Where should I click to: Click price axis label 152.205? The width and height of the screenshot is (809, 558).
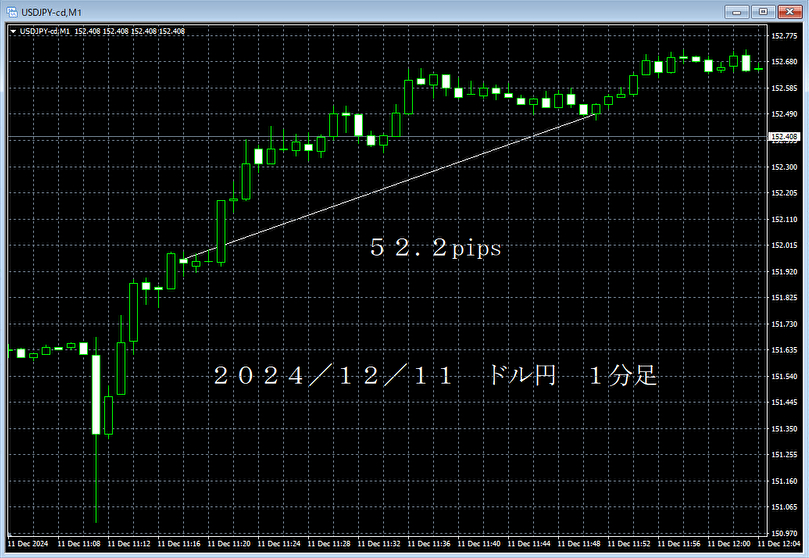[x=784, y=193]
